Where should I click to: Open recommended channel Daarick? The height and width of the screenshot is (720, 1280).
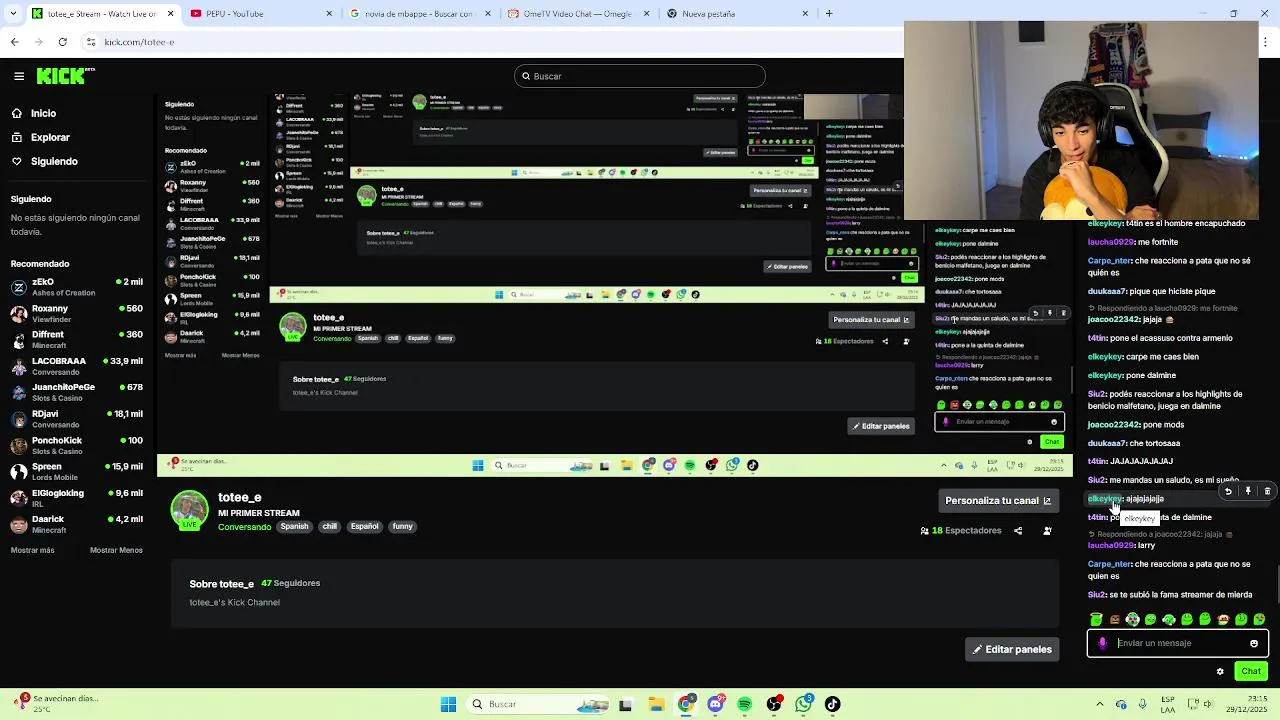(77, 524)
